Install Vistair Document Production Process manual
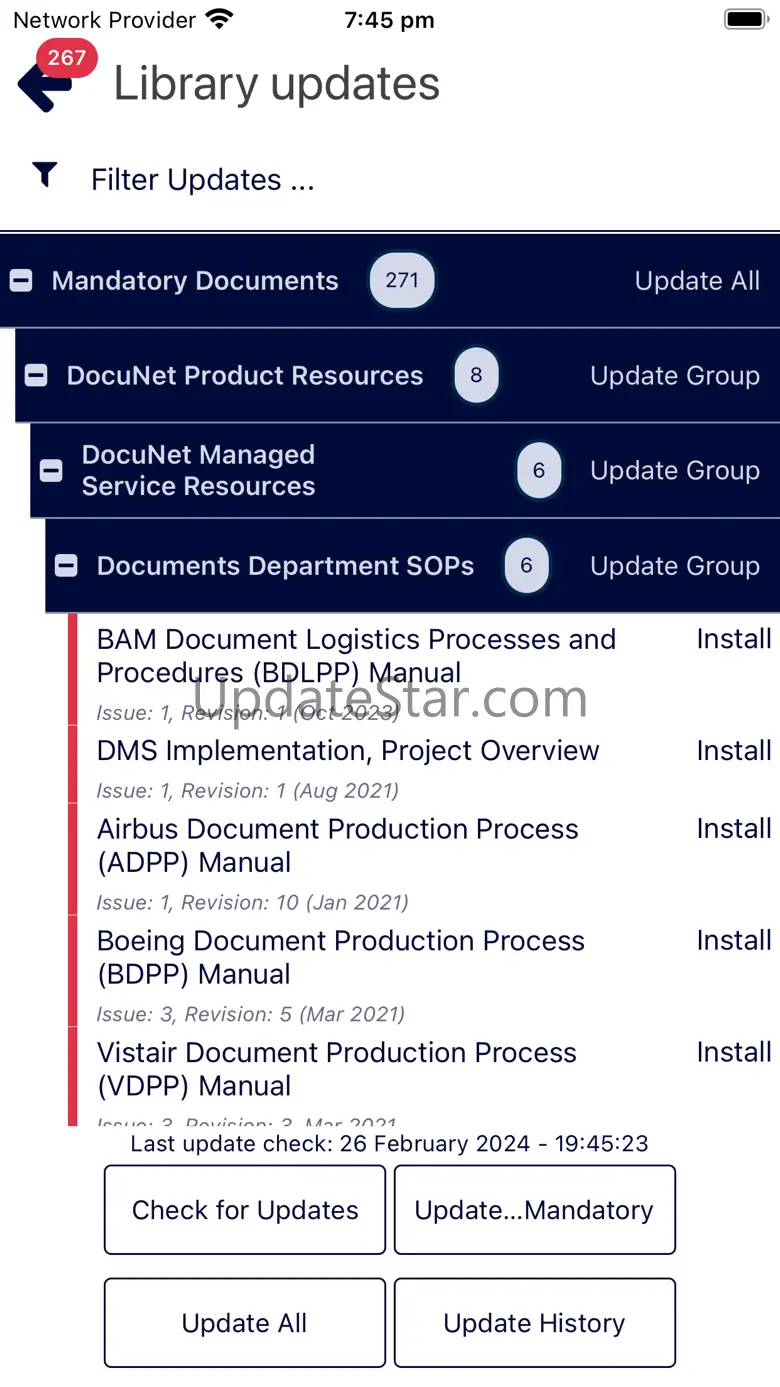Viewport: 780px width, 1387px height. point(734,1052)
